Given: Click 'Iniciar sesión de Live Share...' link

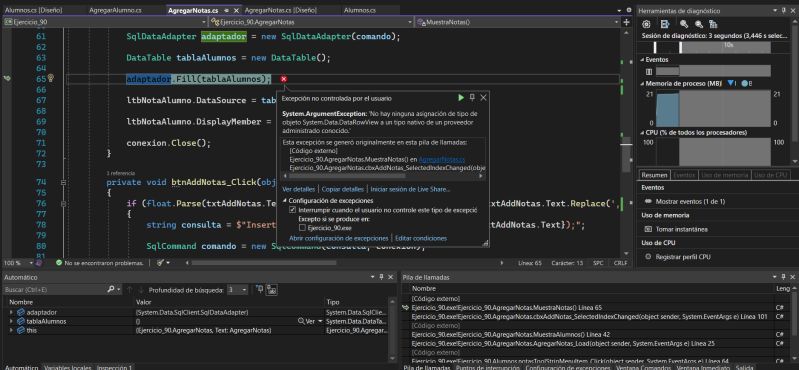Looking at the screenshot, I should coord(410,189).
